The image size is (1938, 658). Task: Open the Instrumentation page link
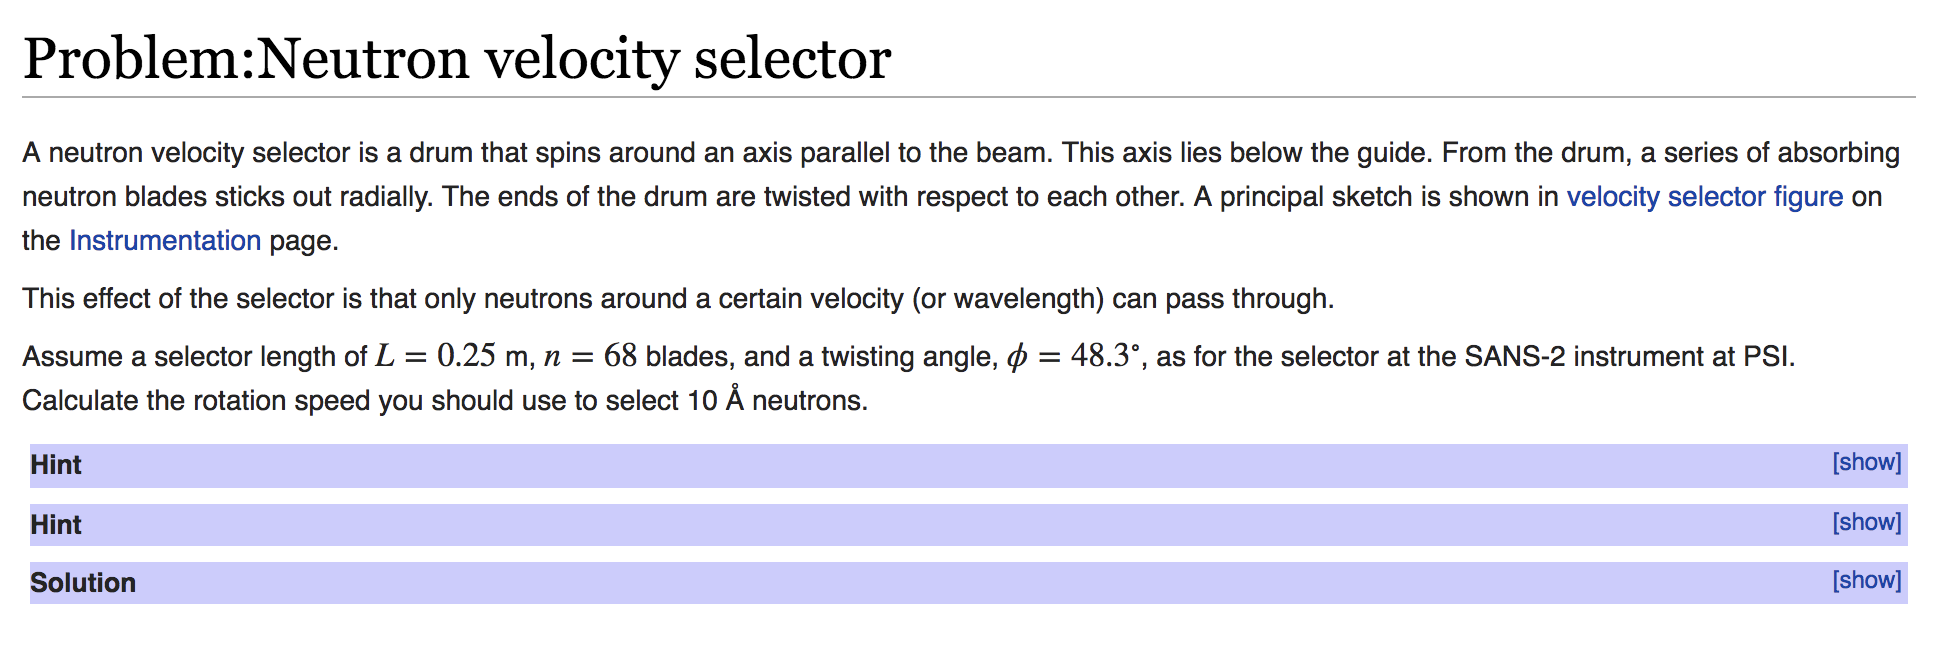pos(165,240)
